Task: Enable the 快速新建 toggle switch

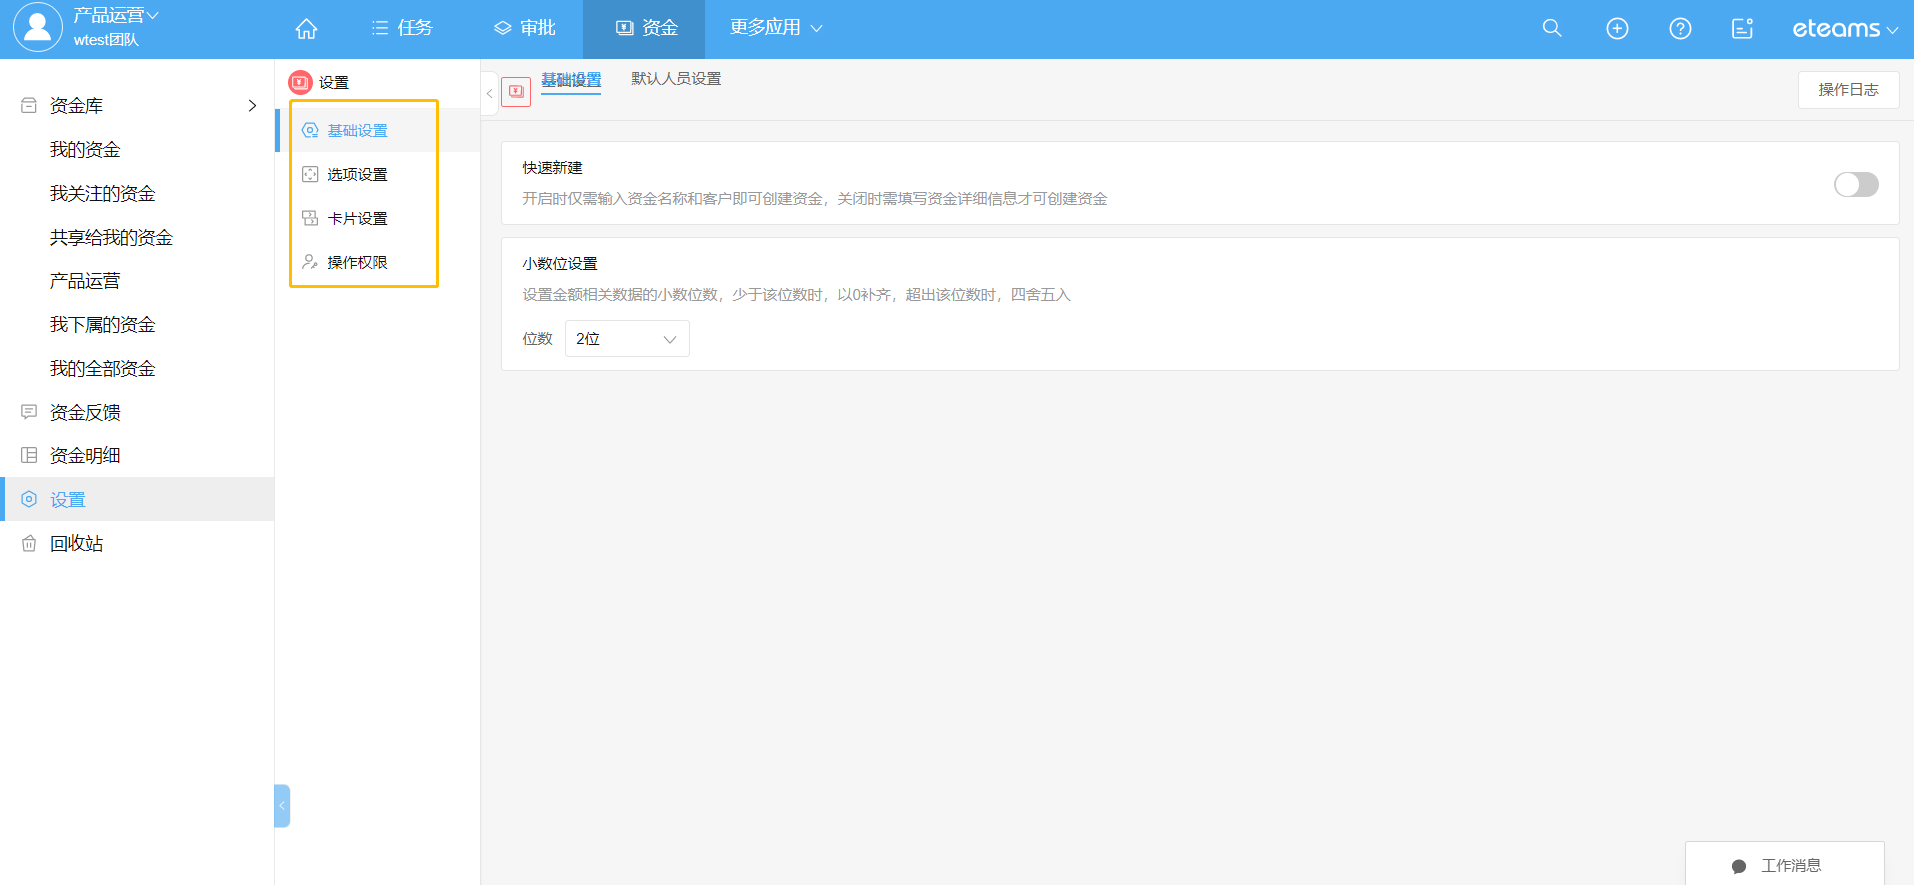Action: click(1855, 184)
